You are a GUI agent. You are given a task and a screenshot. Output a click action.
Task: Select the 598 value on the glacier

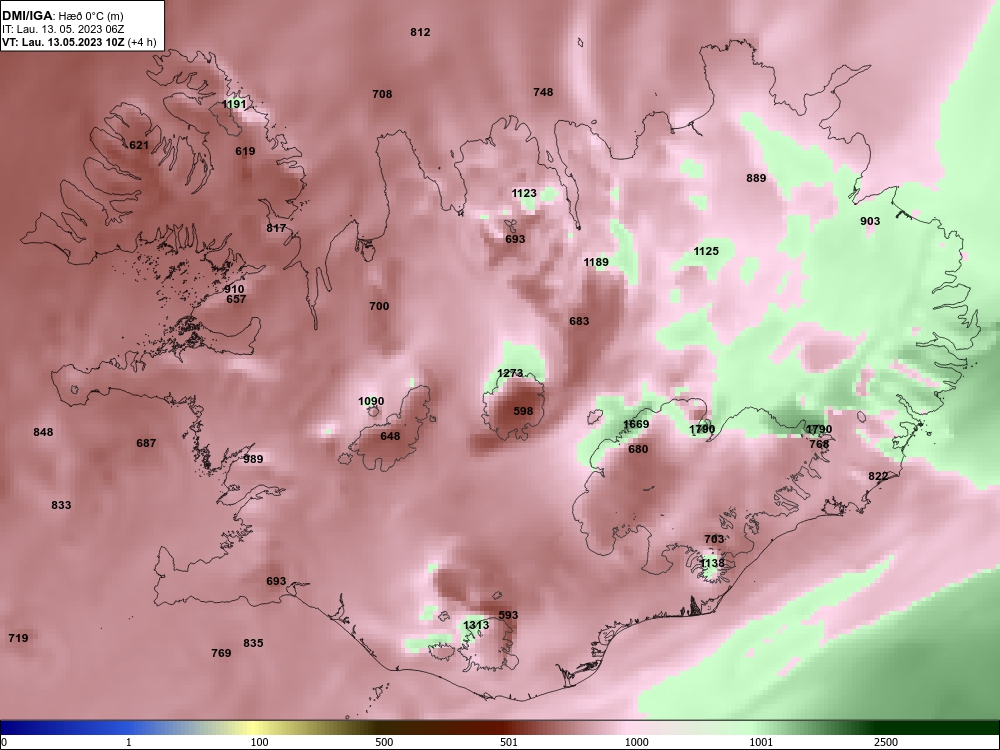coord(523,411)
